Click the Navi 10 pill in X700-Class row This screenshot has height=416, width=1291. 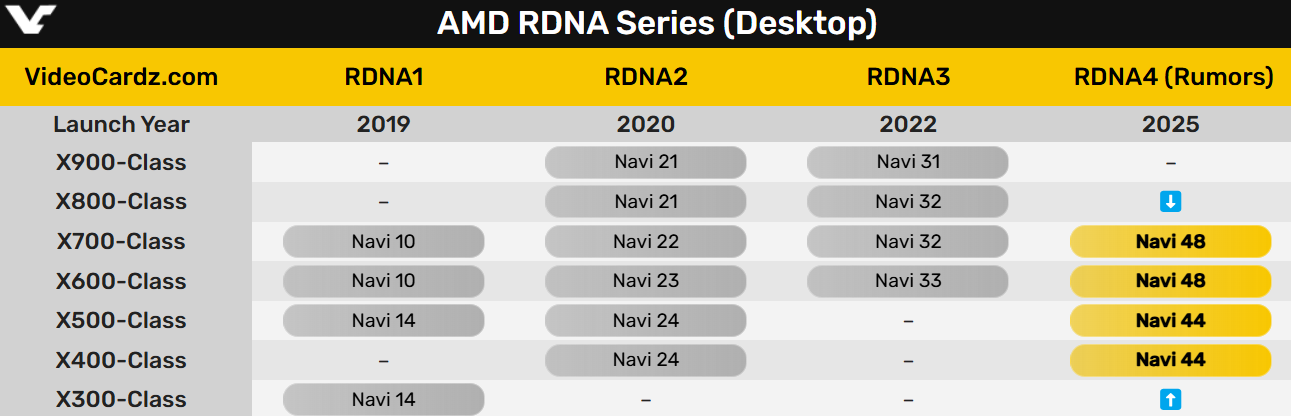[x=384, y=242]
